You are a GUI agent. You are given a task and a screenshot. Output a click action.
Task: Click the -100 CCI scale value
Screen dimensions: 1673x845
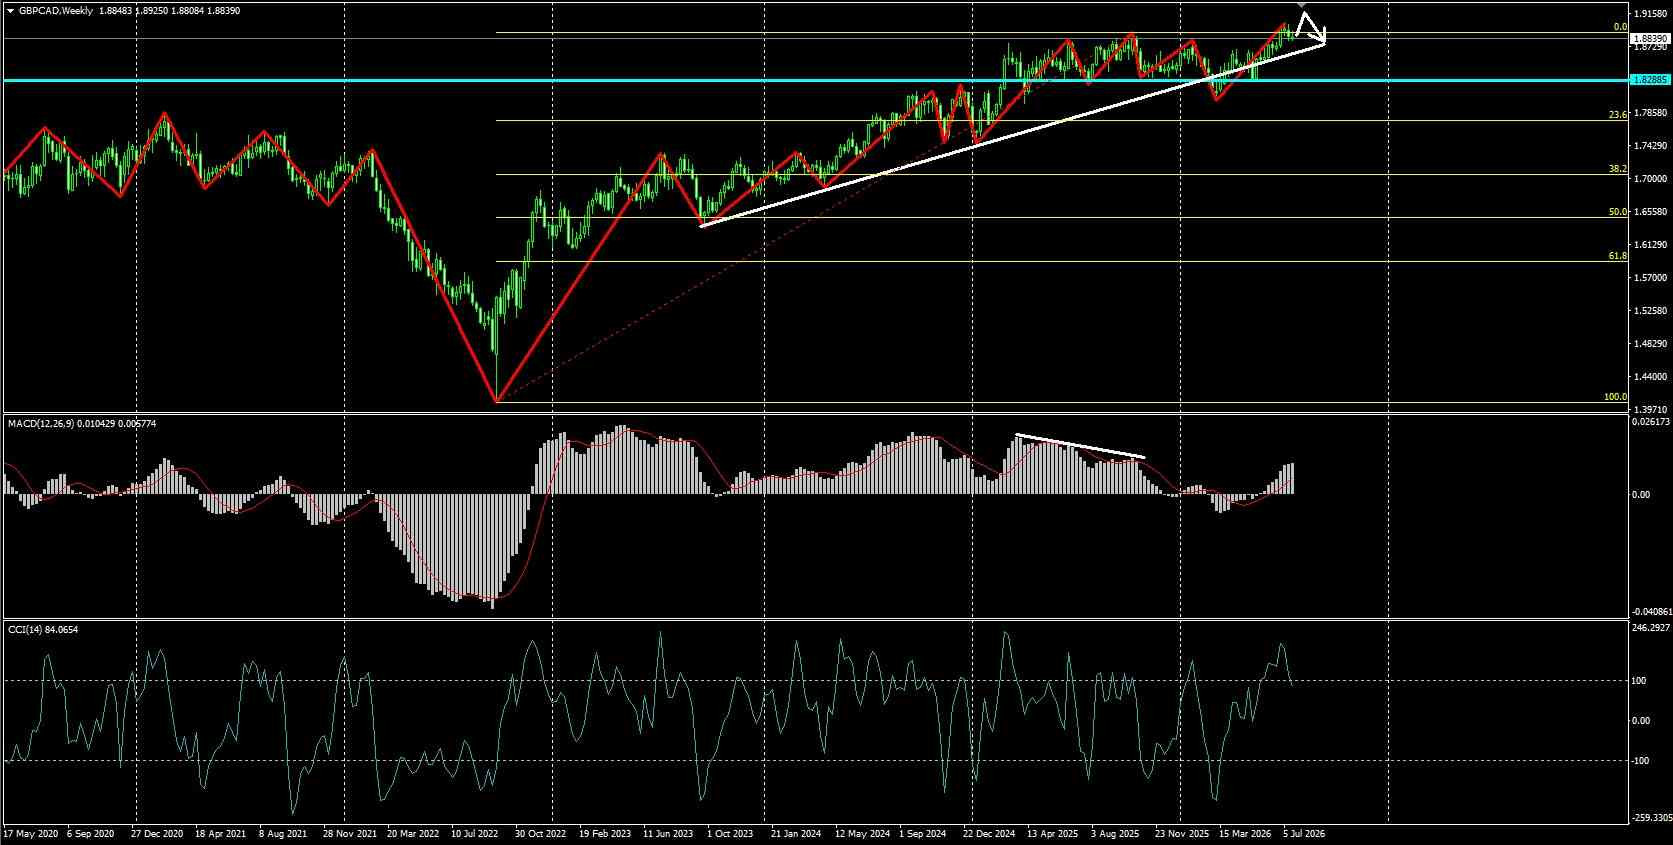(1640, 761)
